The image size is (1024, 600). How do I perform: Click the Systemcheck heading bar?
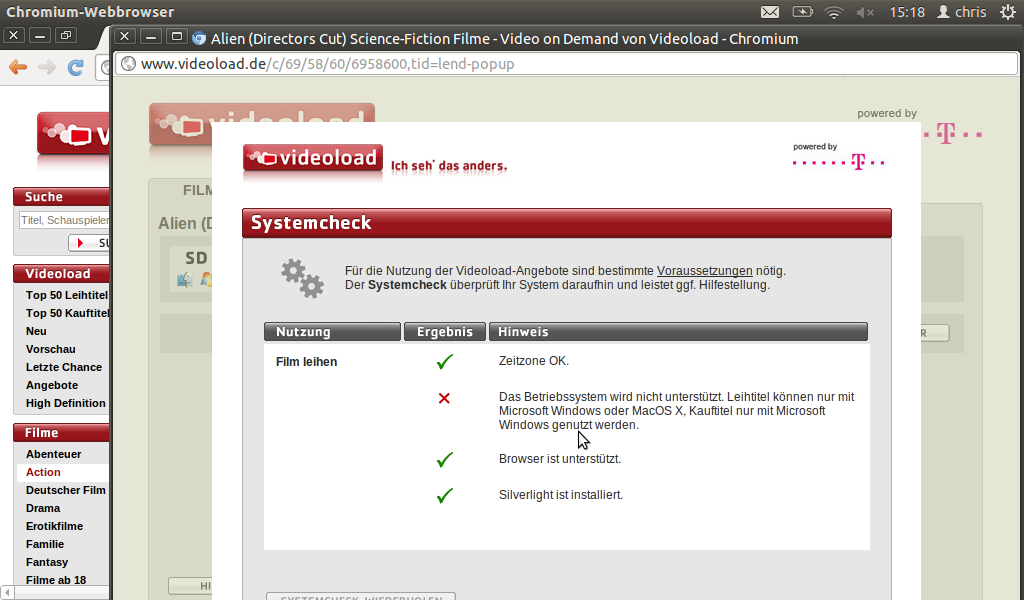(567, 223)
